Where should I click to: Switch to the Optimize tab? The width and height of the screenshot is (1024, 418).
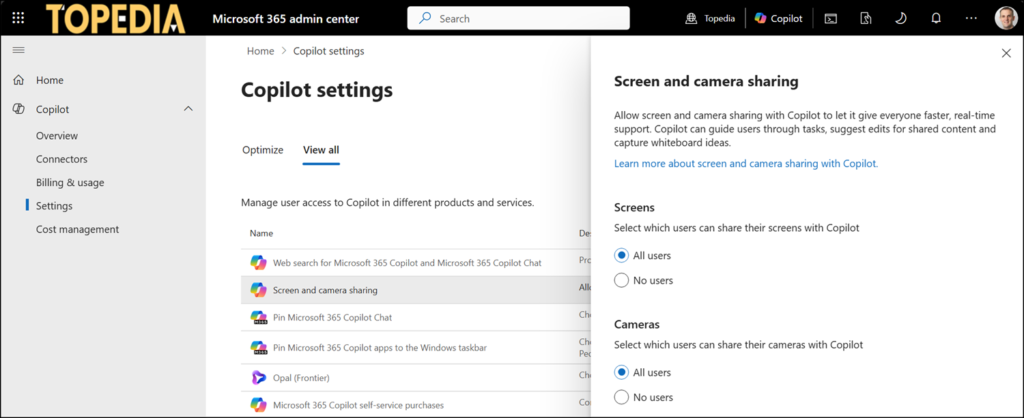coord(263,150)
